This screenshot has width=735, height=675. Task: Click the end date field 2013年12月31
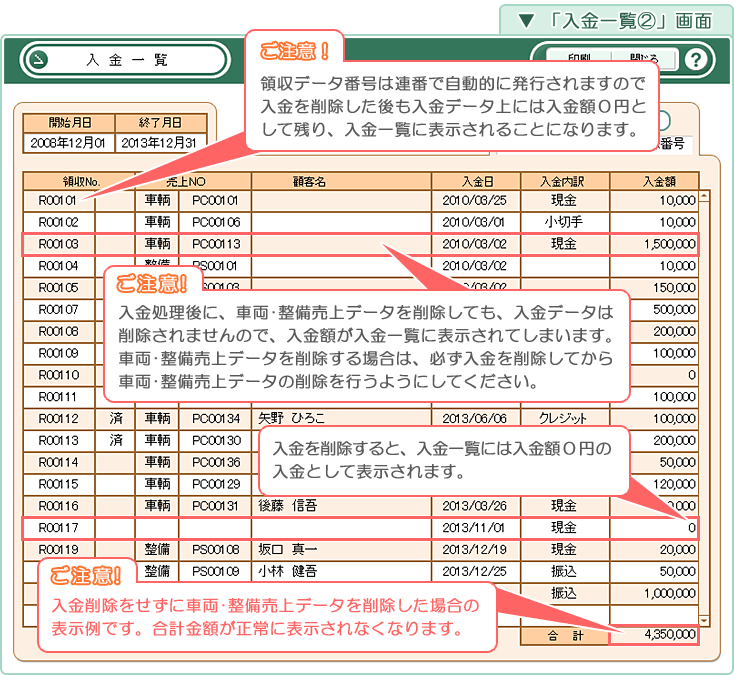(161, 143)
